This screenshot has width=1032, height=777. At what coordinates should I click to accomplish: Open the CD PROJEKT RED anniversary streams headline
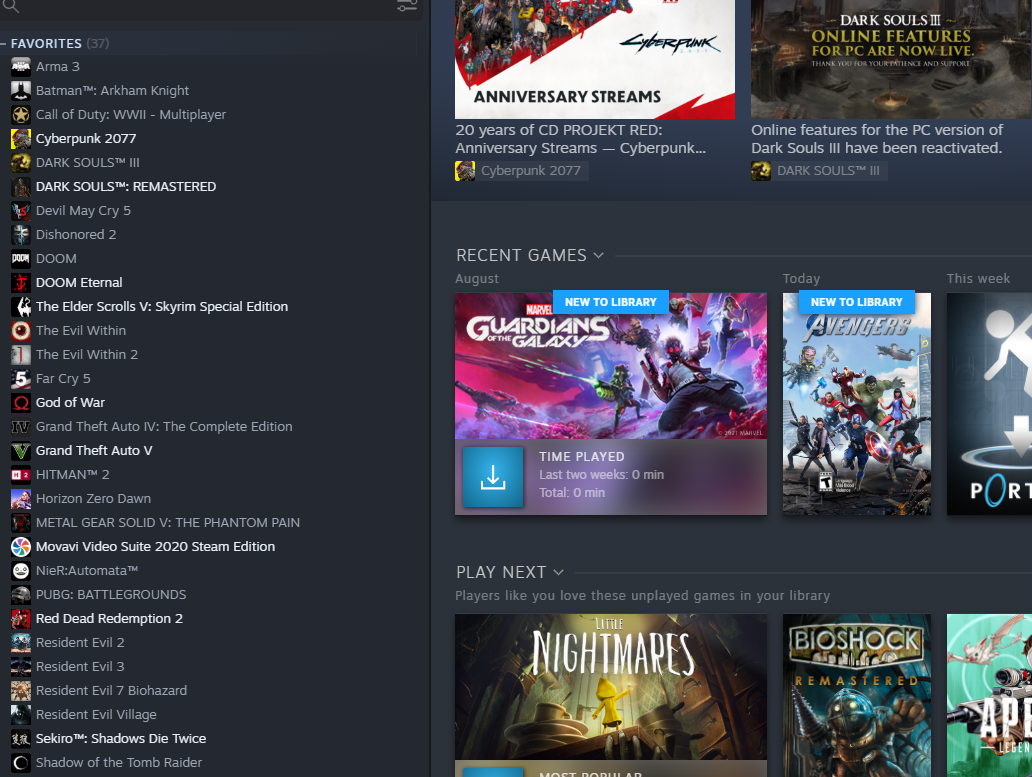point(580,139)
